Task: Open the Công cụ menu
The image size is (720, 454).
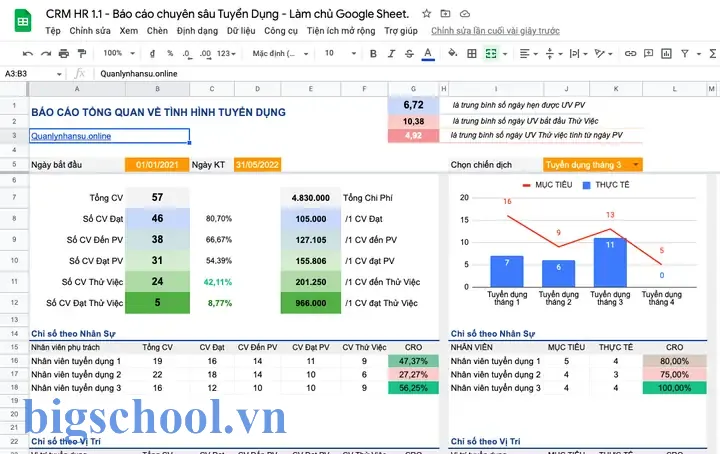Action: [x=281, y=31]
